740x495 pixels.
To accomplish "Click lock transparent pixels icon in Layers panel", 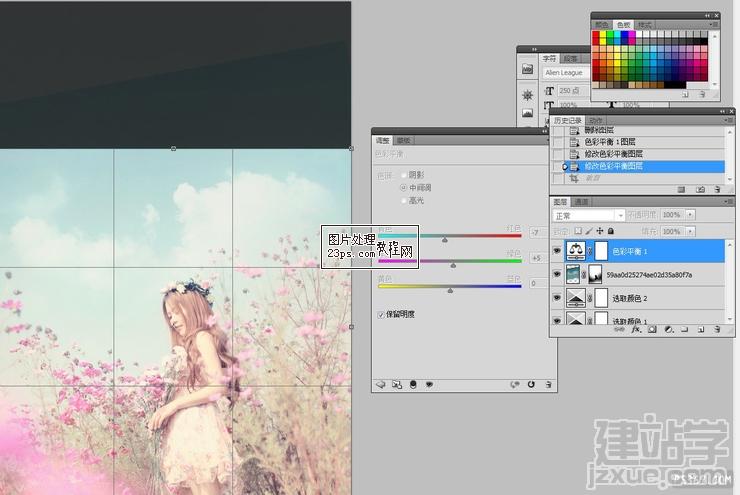I will tap(578, 231).
